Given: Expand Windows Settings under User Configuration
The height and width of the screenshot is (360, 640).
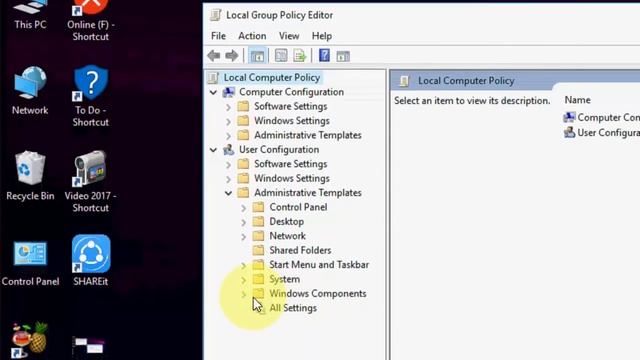Looking at the screenshot, I should (229, 179).
